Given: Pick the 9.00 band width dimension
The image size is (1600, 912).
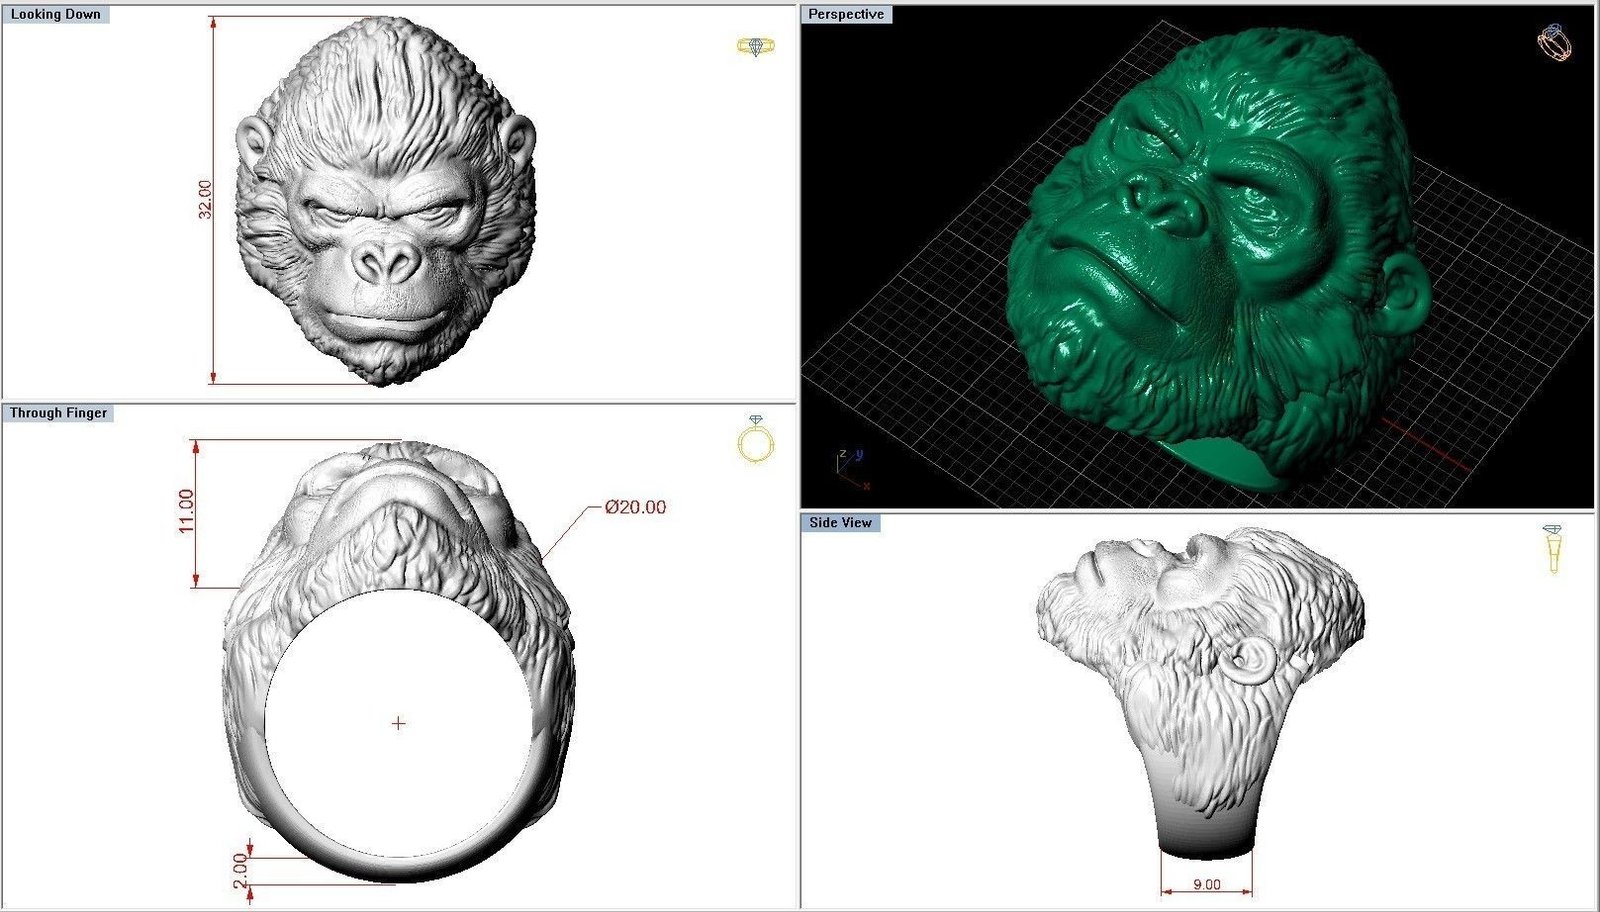Looking at the screenshot, I should (x=1207, y=884).
